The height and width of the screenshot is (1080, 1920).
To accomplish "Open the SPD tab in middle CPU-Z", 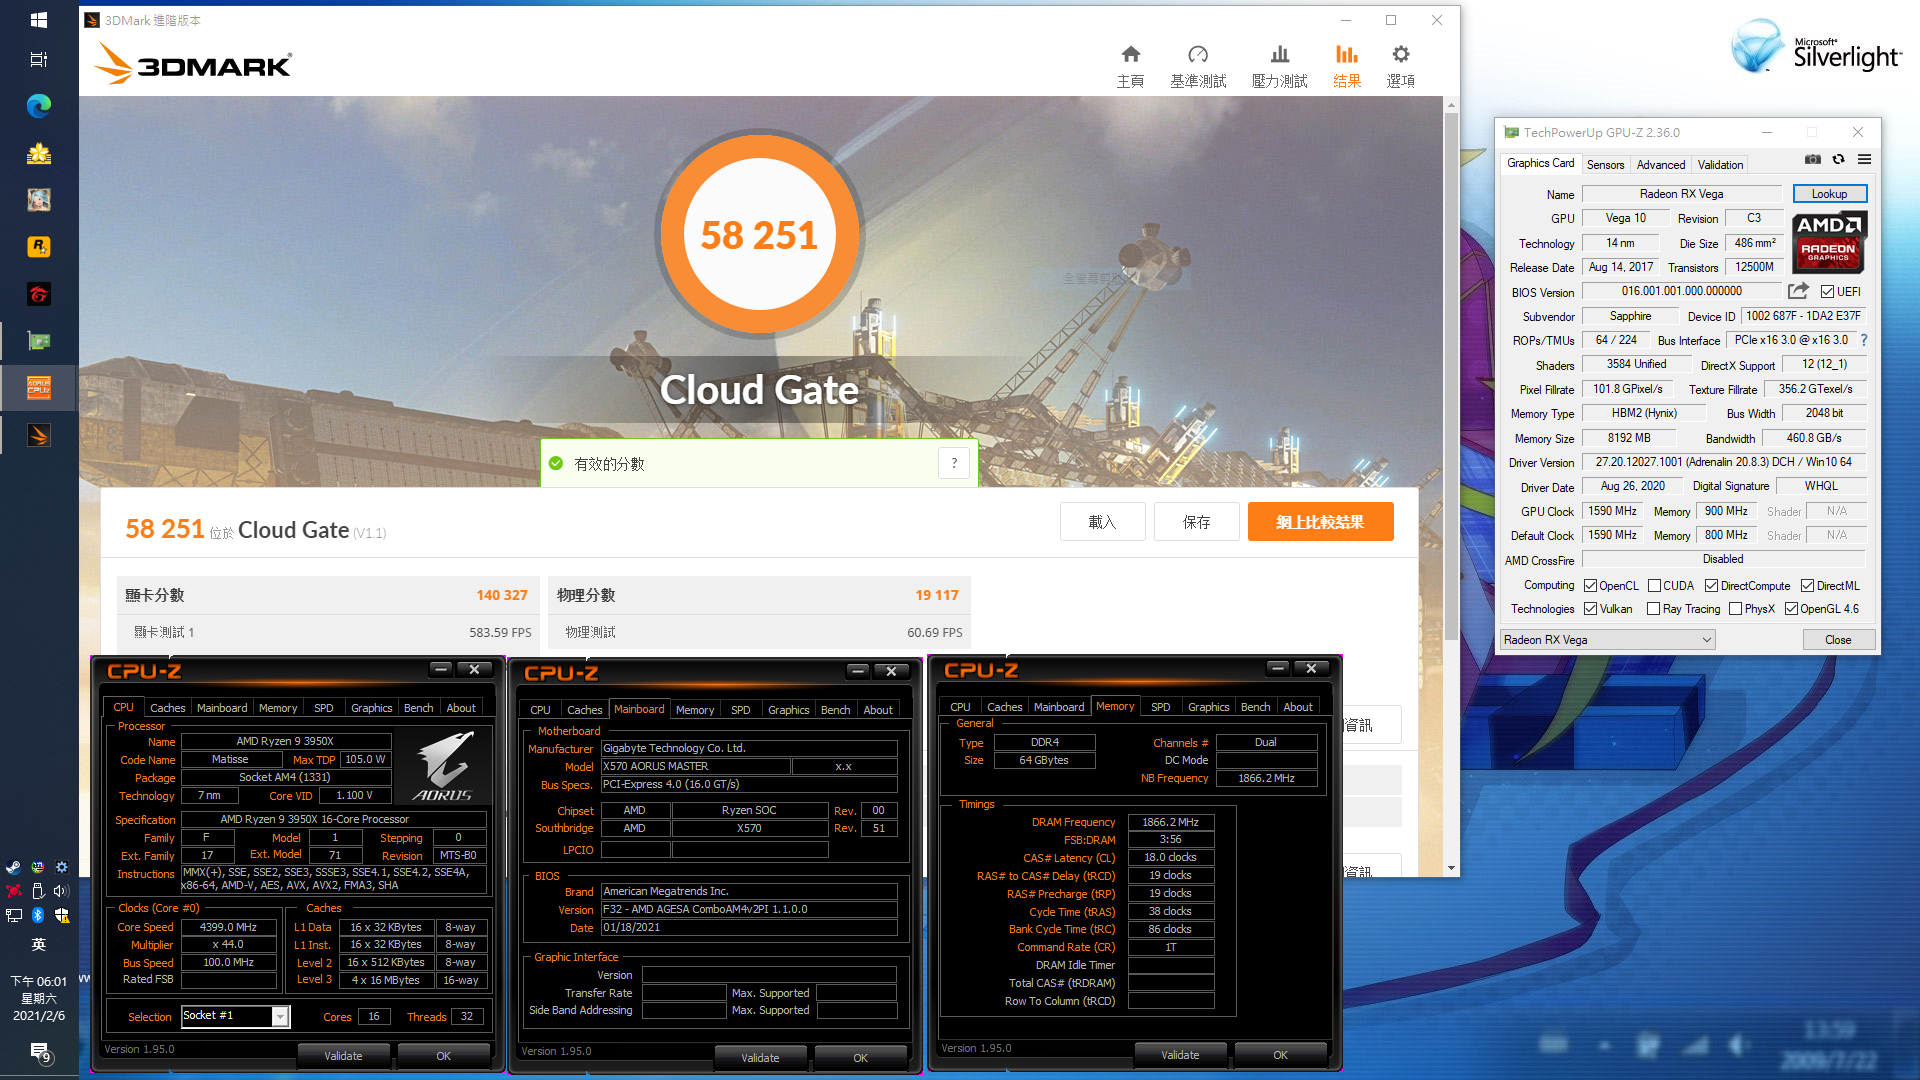I will (740, 710).
